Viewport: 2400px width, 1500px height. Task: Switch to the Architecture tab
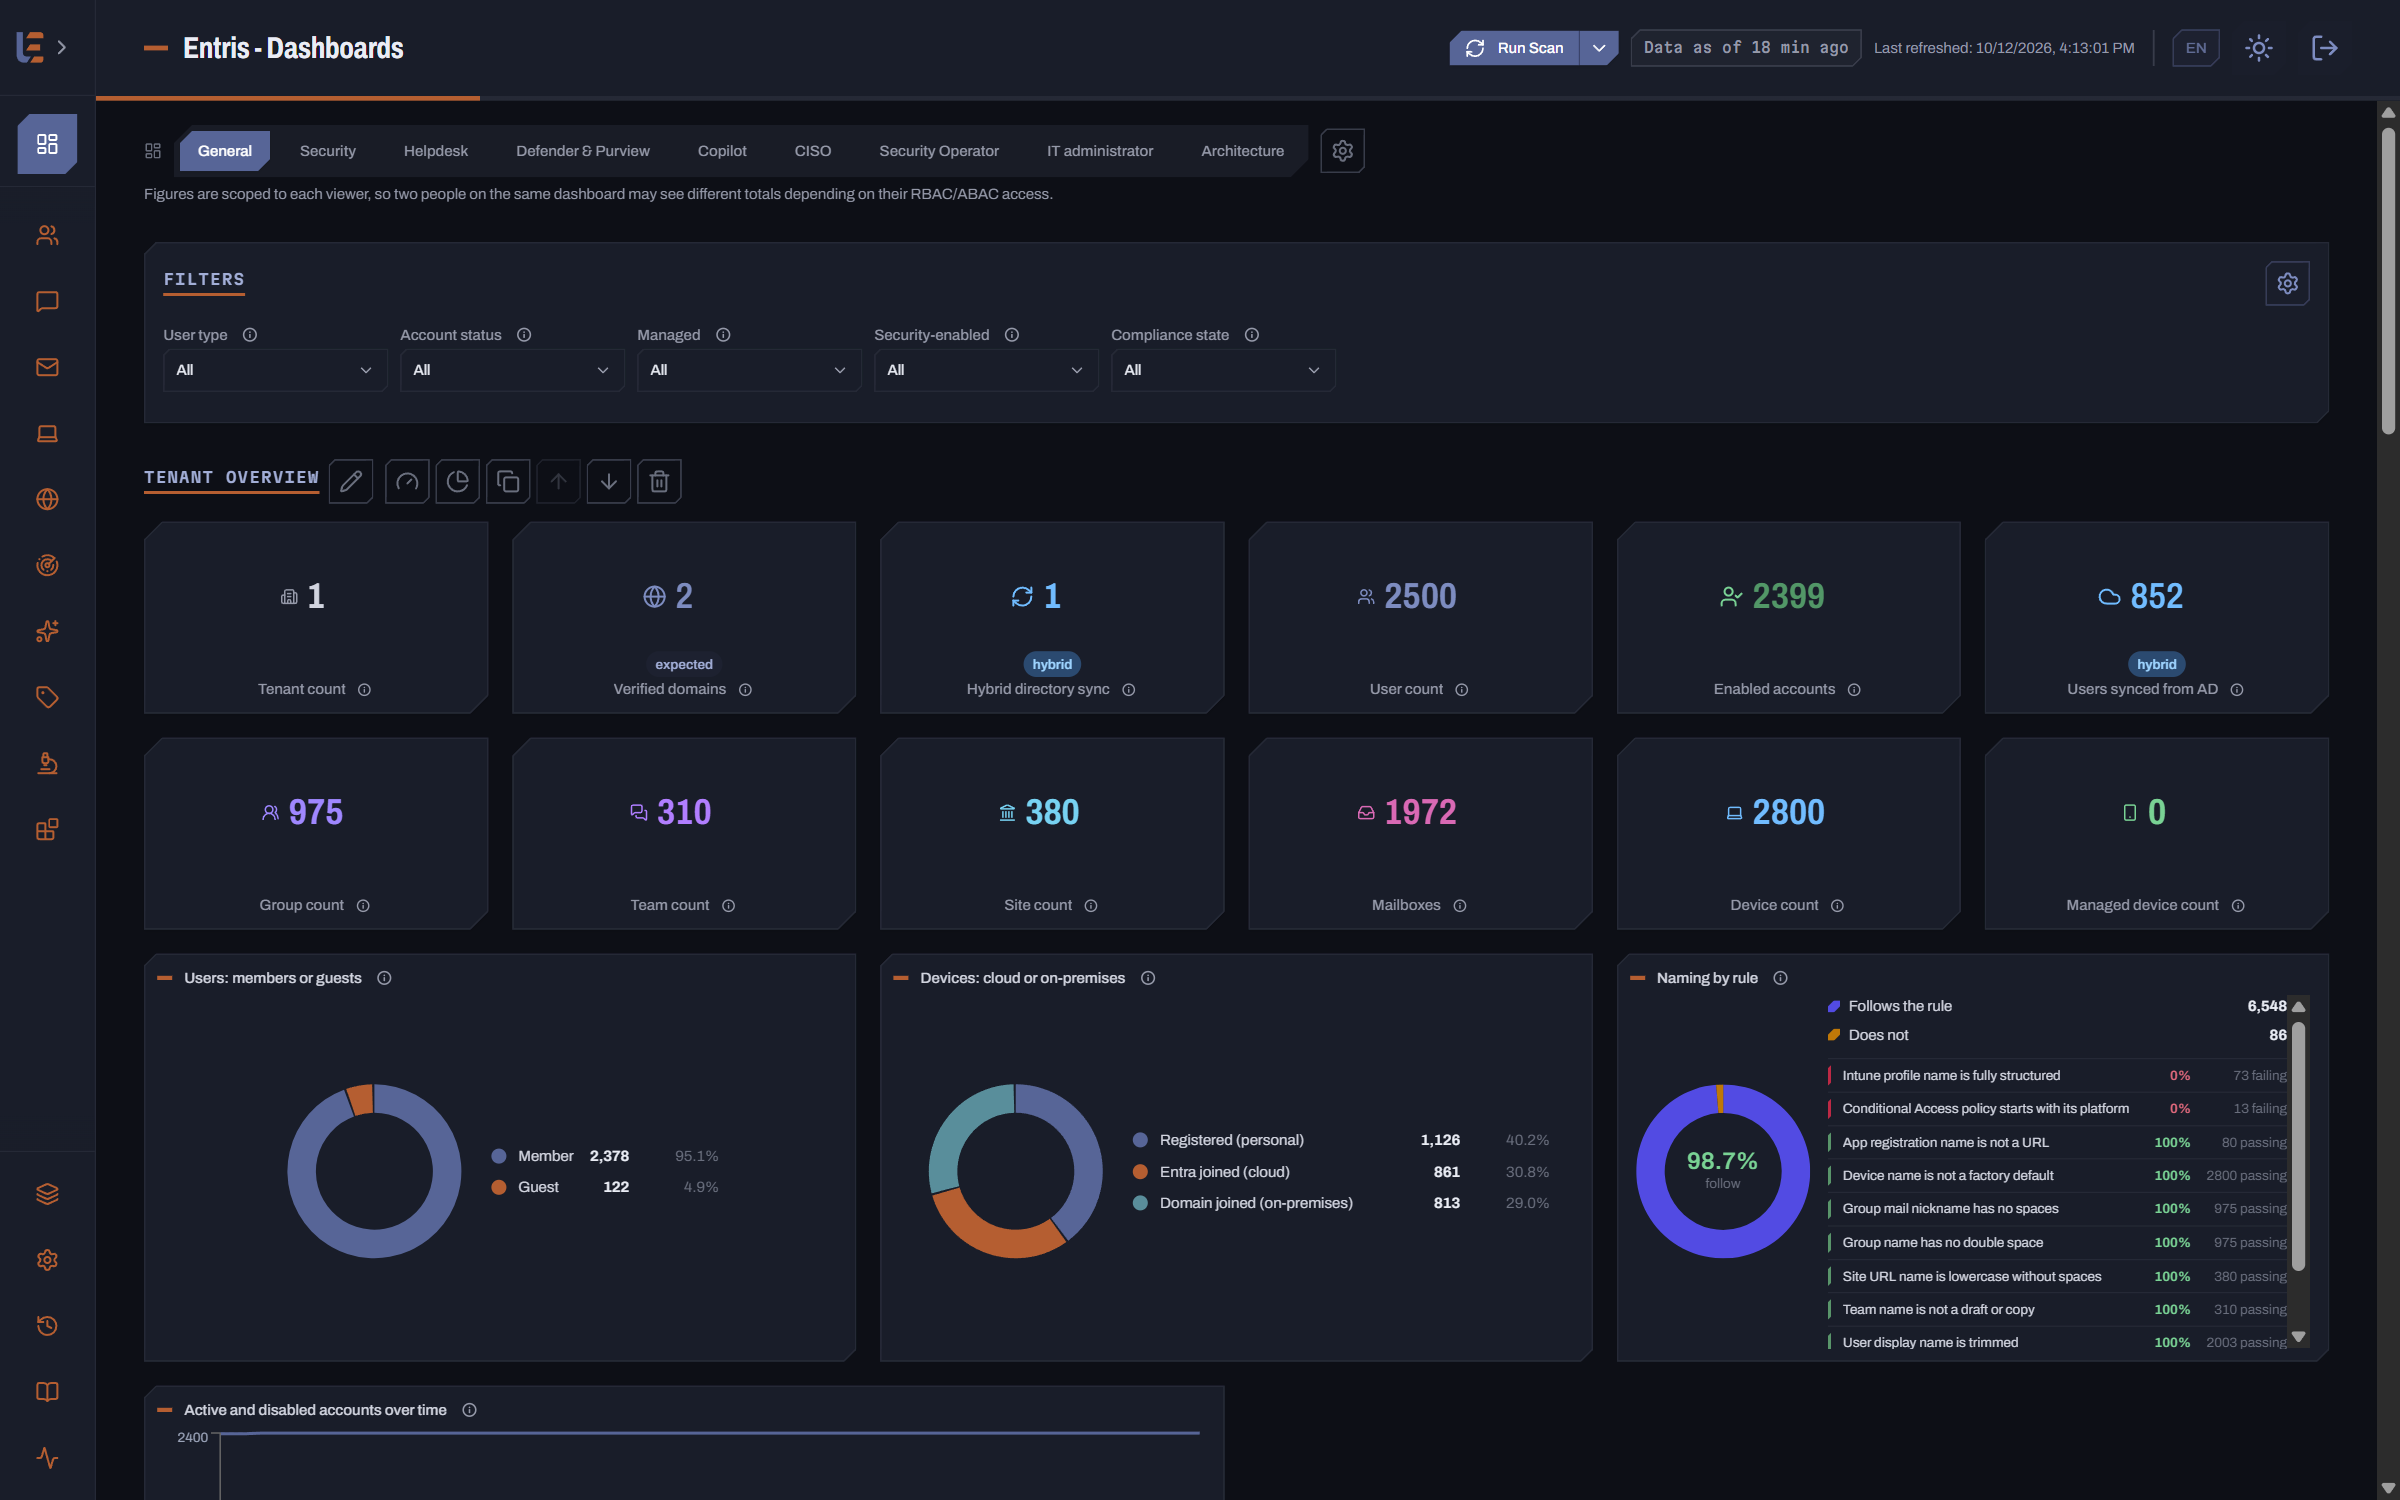(x=1242, y=151)
